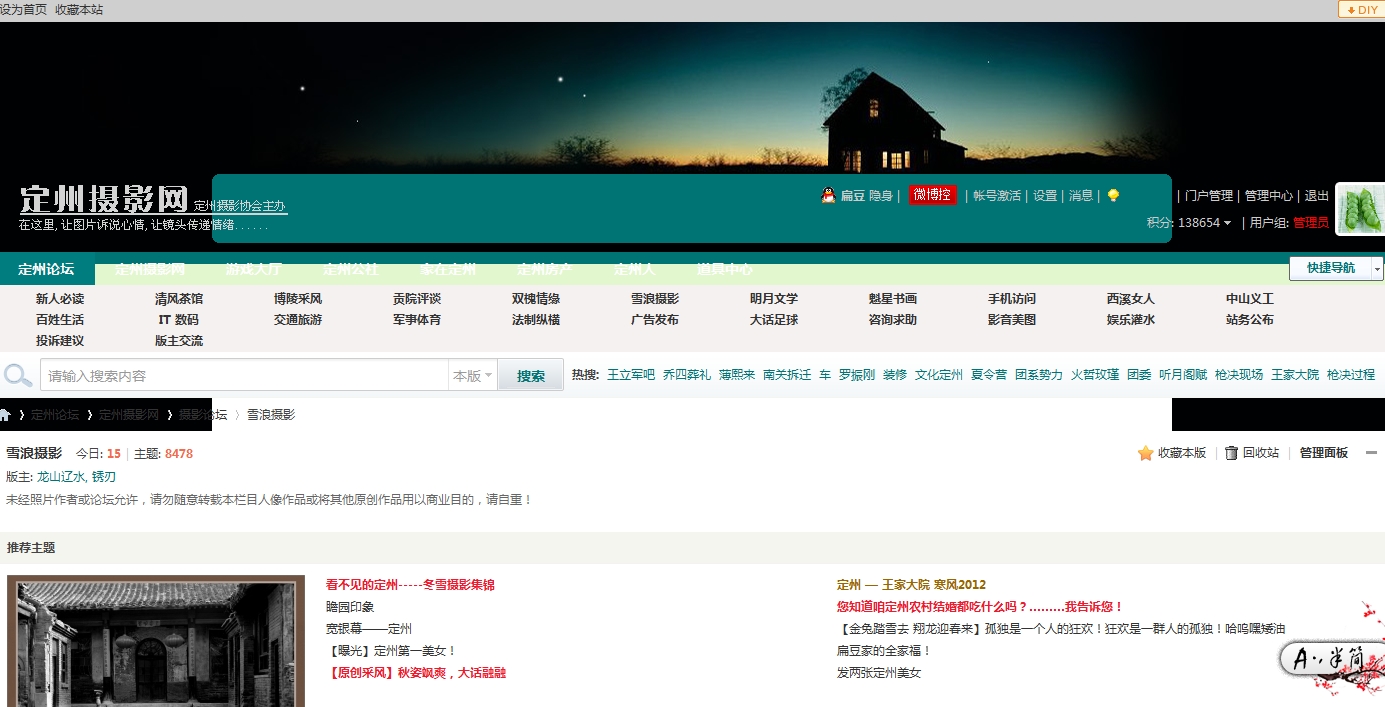Open 管理面板 link

pos(1324,453)
